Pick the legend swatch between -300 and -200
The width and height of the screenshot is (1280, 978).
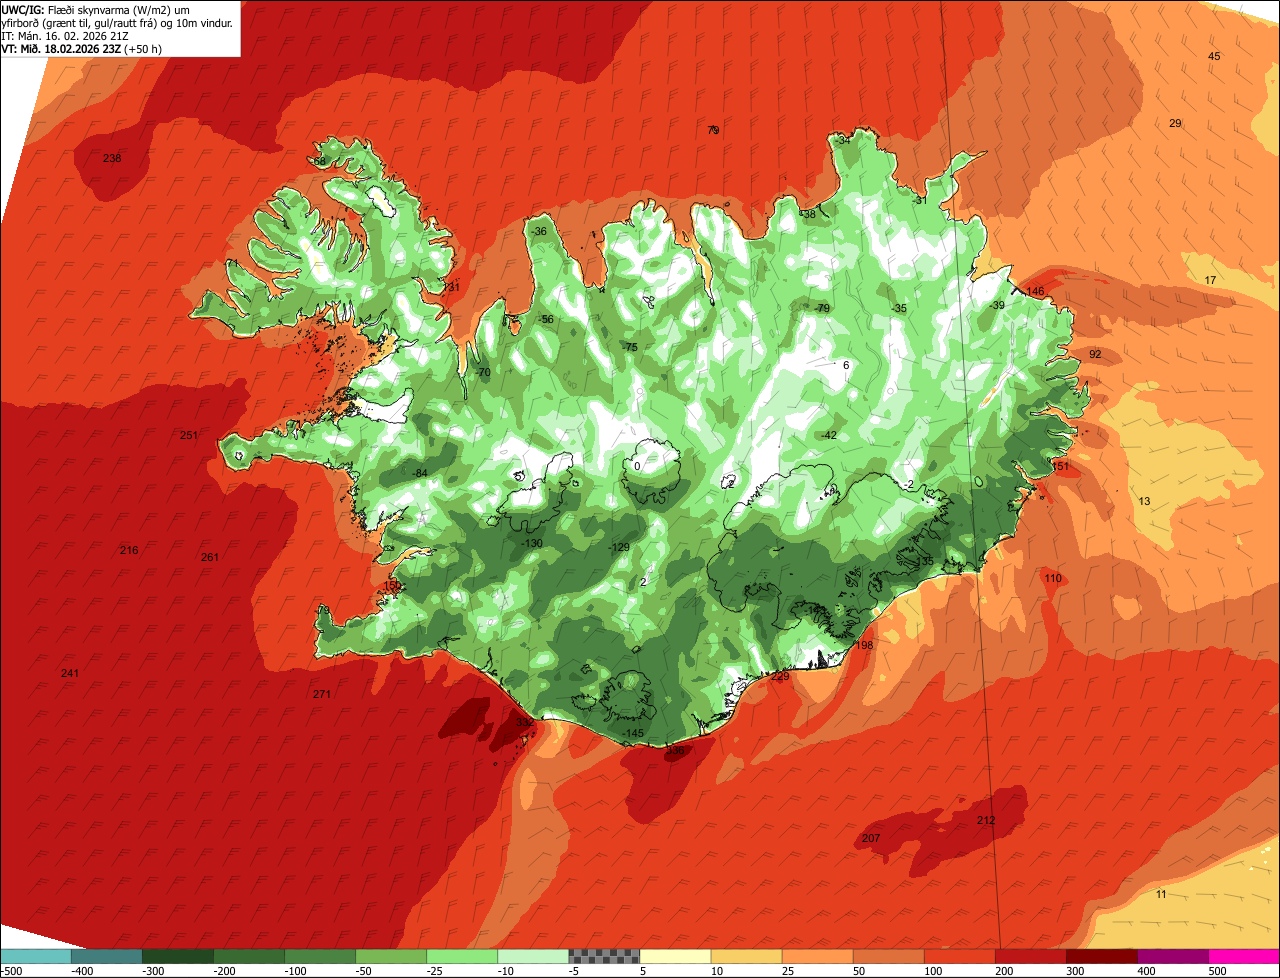178,956
